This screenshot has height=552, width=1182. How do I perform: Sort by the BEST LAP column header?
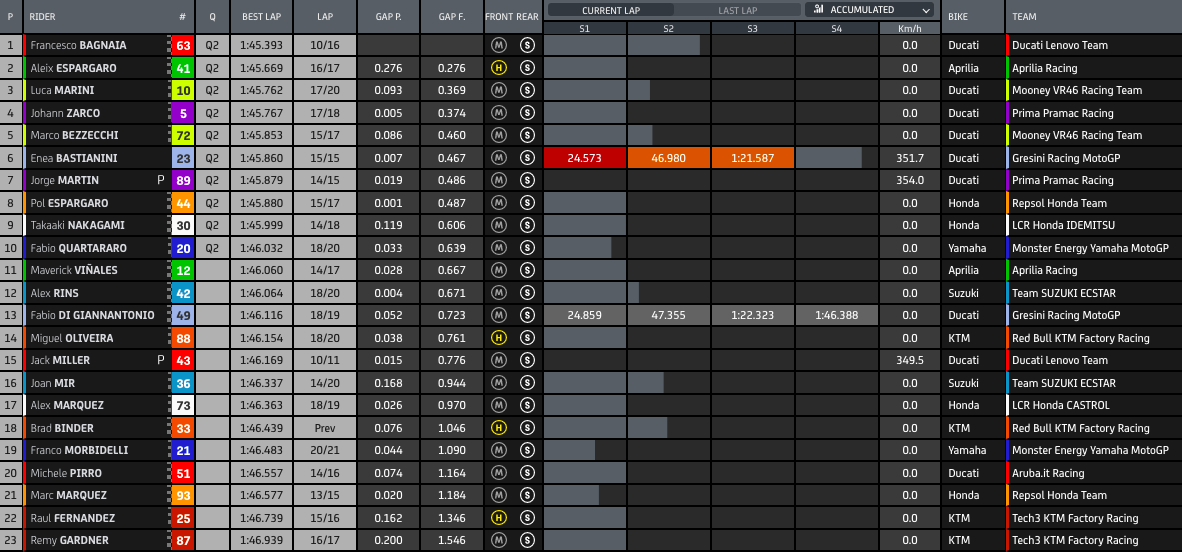[262, 17]
